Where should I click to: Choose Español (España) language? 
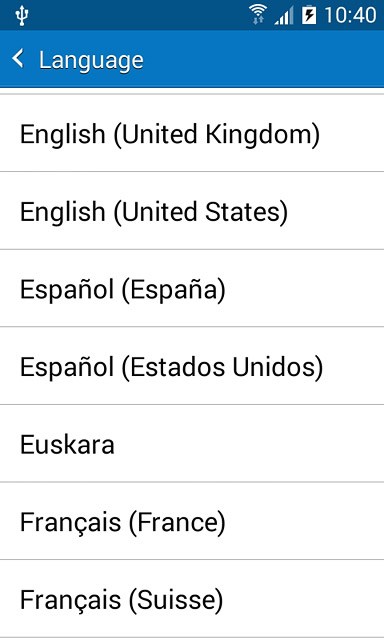tap(192, 288)
